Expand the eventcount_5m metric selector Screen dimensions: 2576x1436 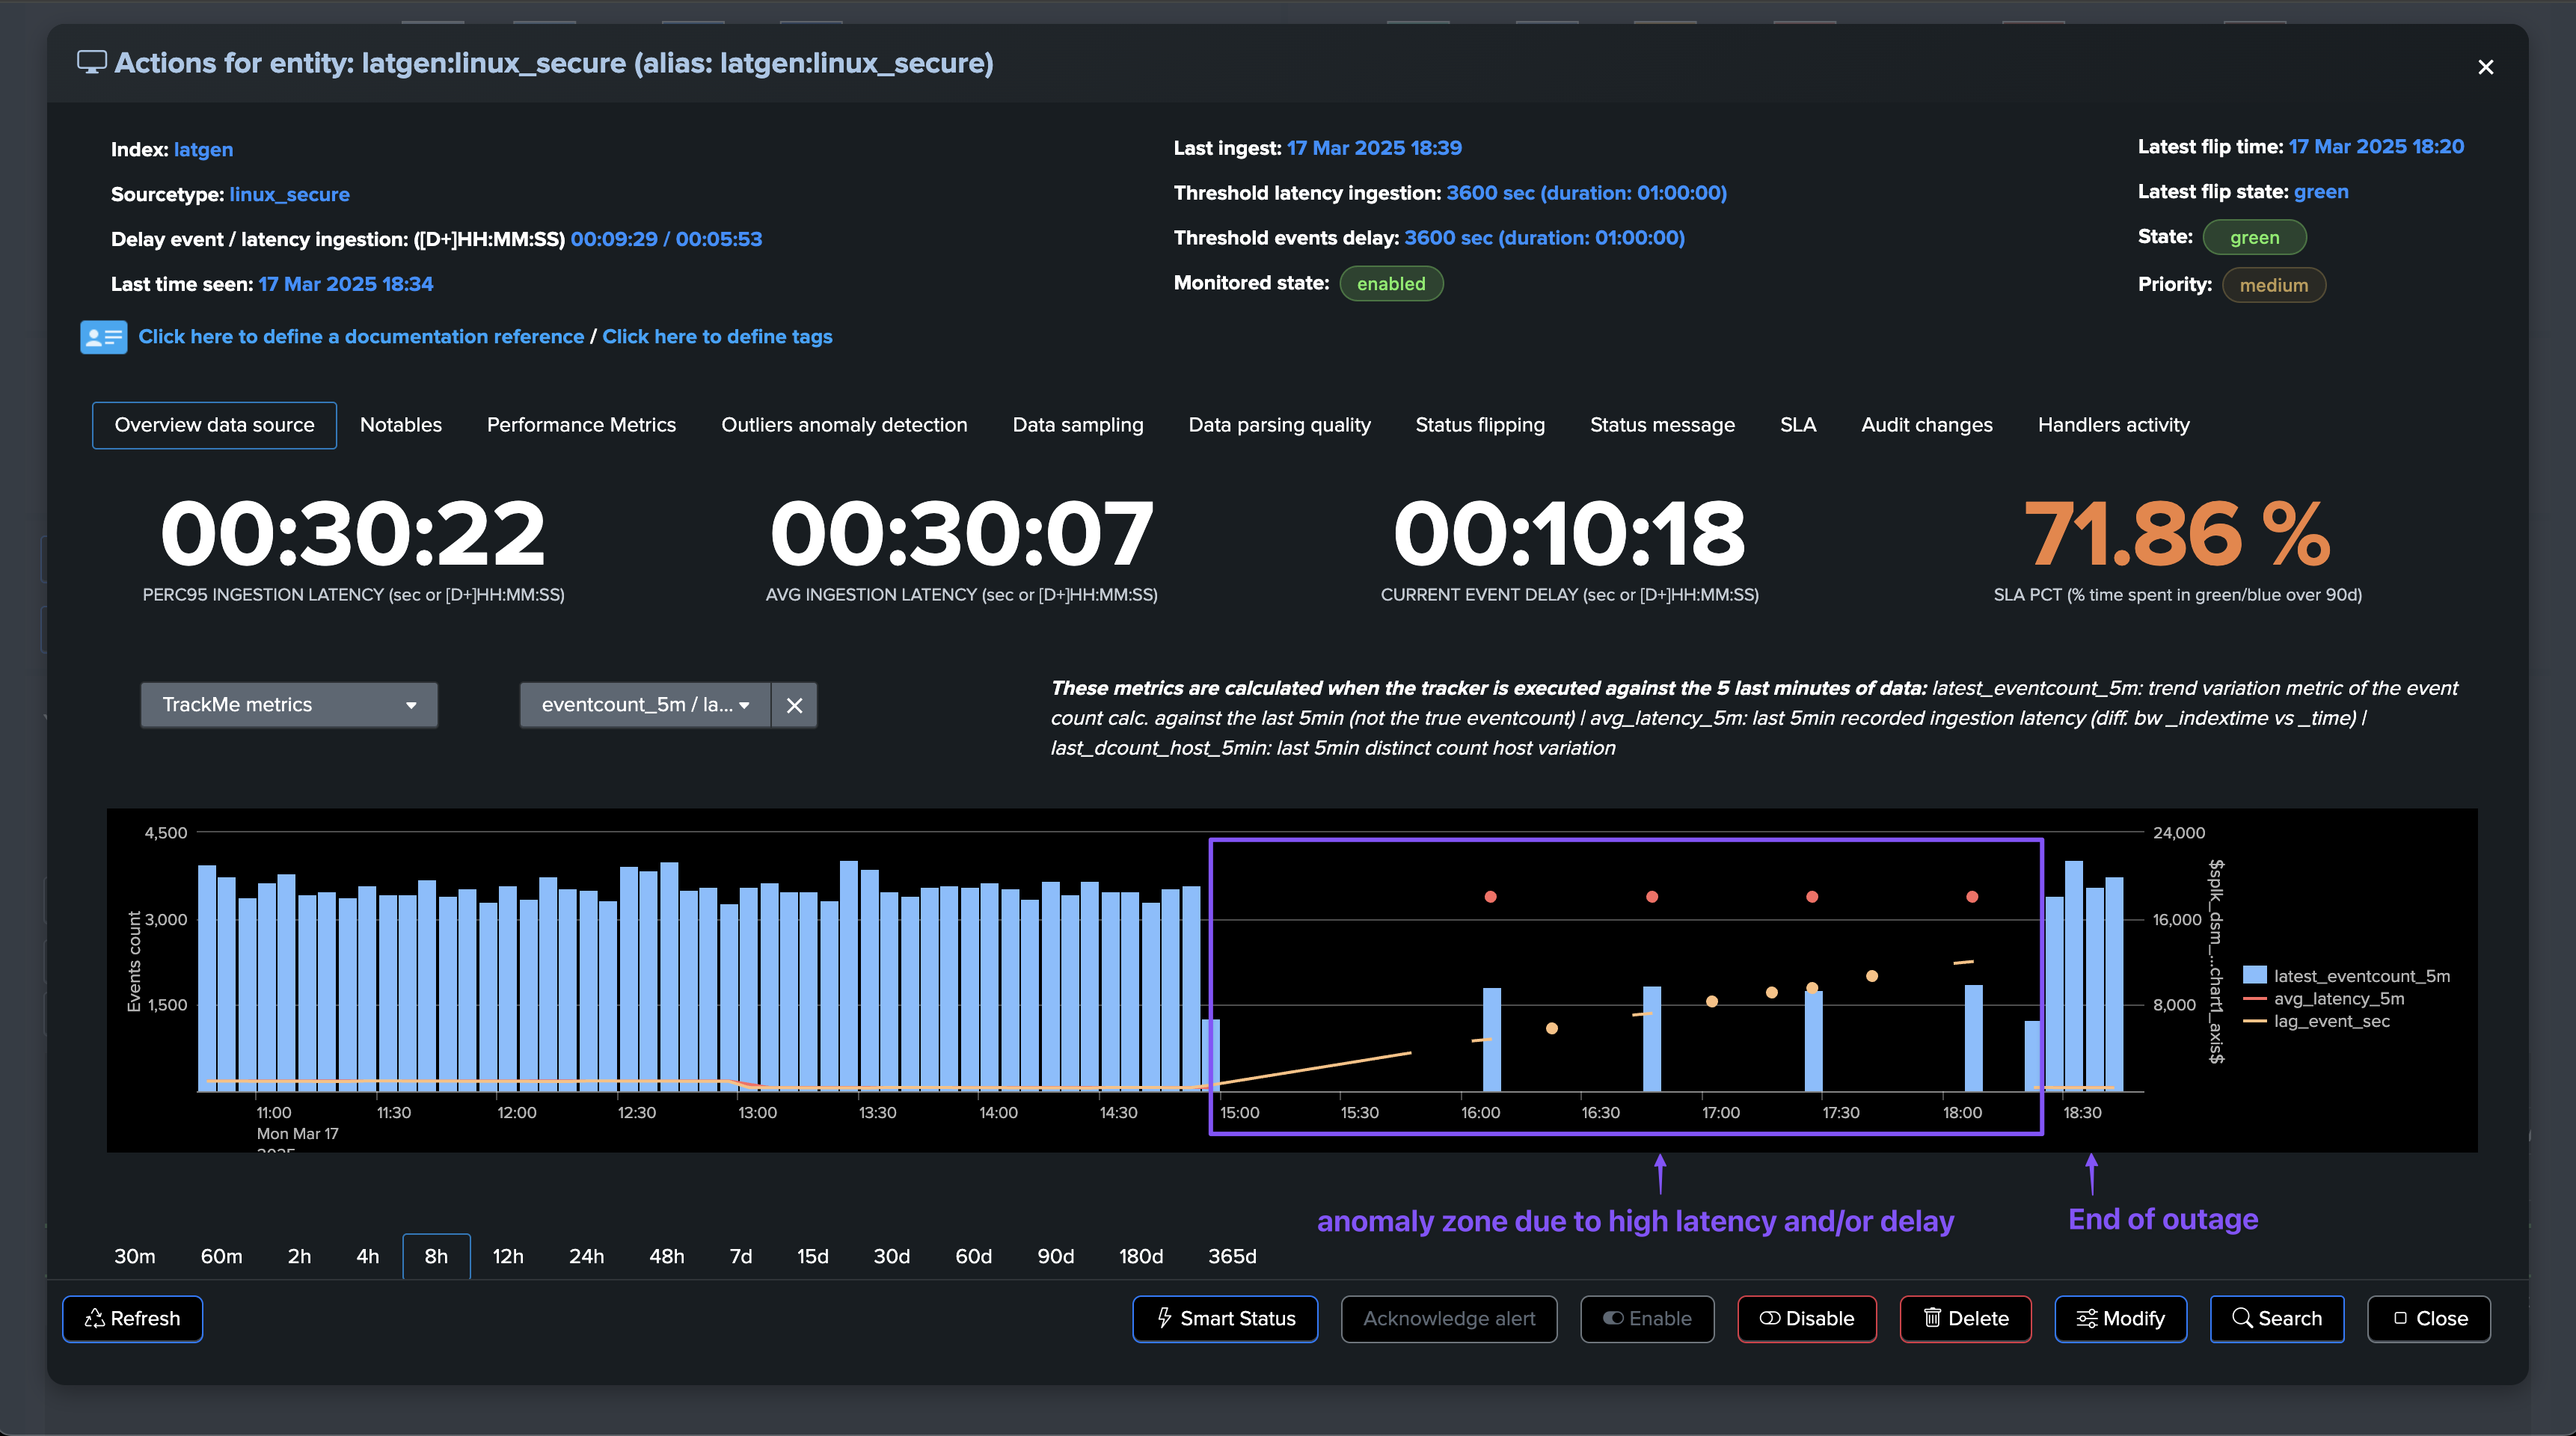(645, 705)
